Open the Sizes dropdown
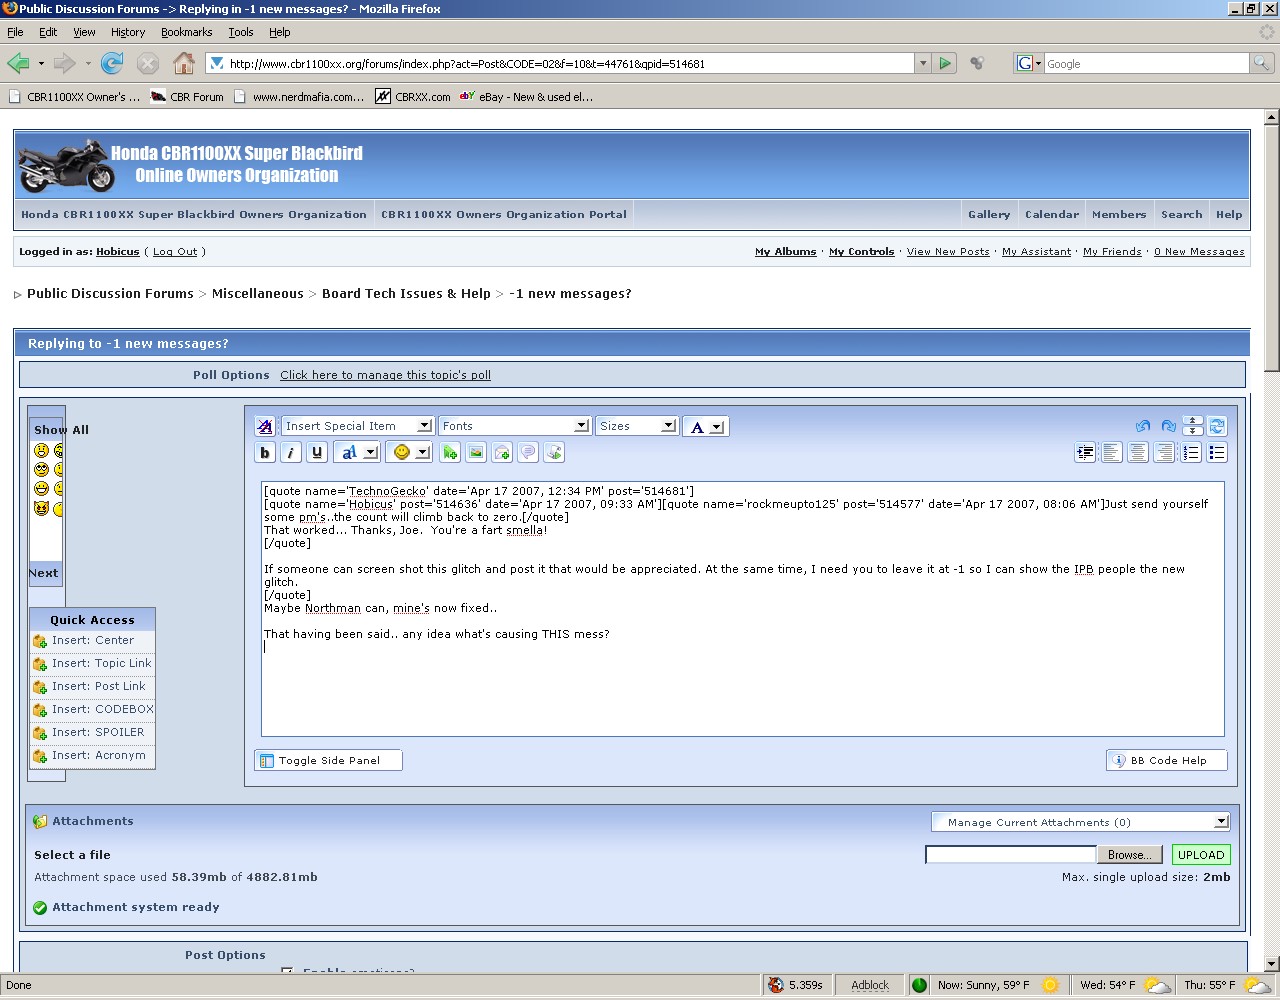This screenshot has width=1280, height=1000. [x=637, y=426]
